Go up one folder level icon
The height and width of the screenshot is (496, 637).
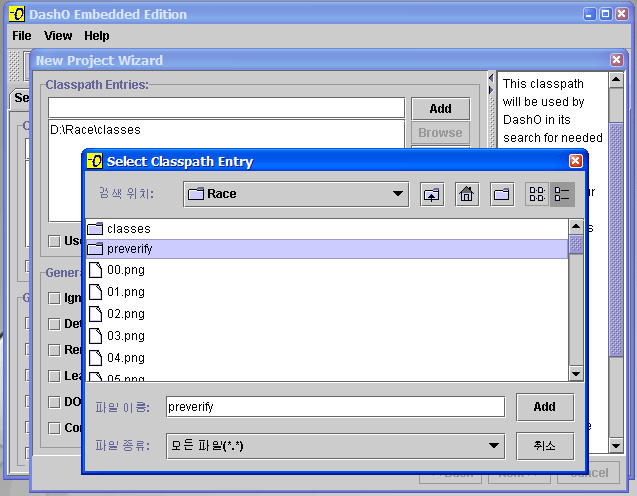tap(431, 195)
